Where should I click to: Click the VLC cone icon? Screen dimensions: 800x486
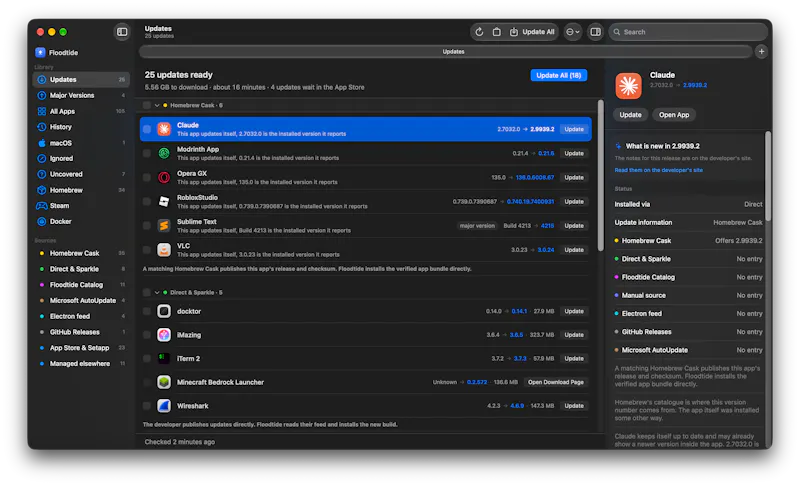164,250
